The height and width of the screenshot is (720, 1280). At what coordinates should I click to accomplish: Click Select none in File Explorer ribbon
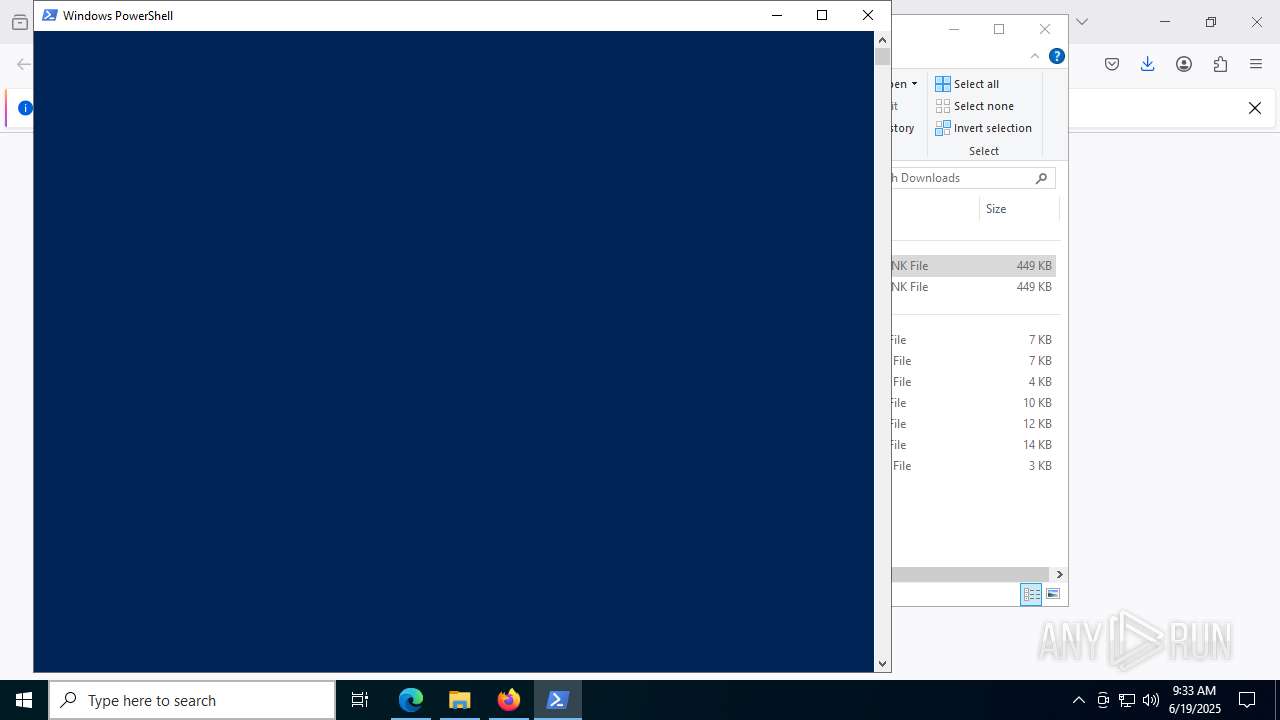tap(975, 106)
